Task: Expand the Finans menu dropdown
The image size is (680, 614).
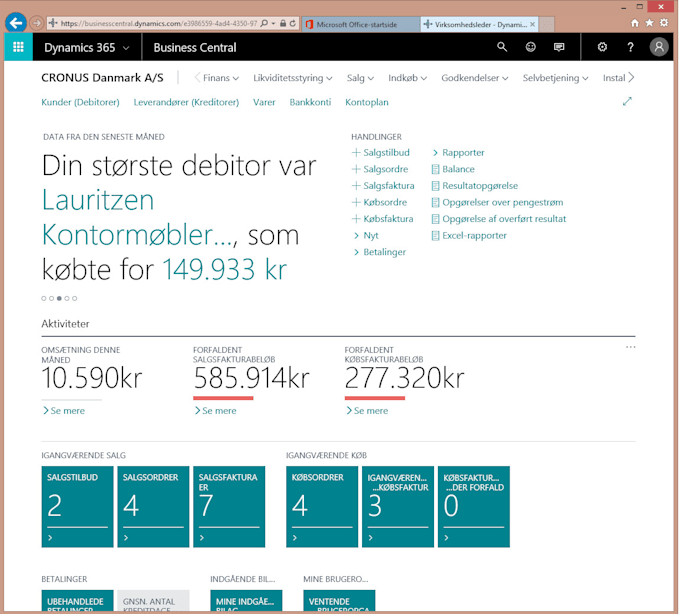Action: pyautogui.click(x=220, y=77)
